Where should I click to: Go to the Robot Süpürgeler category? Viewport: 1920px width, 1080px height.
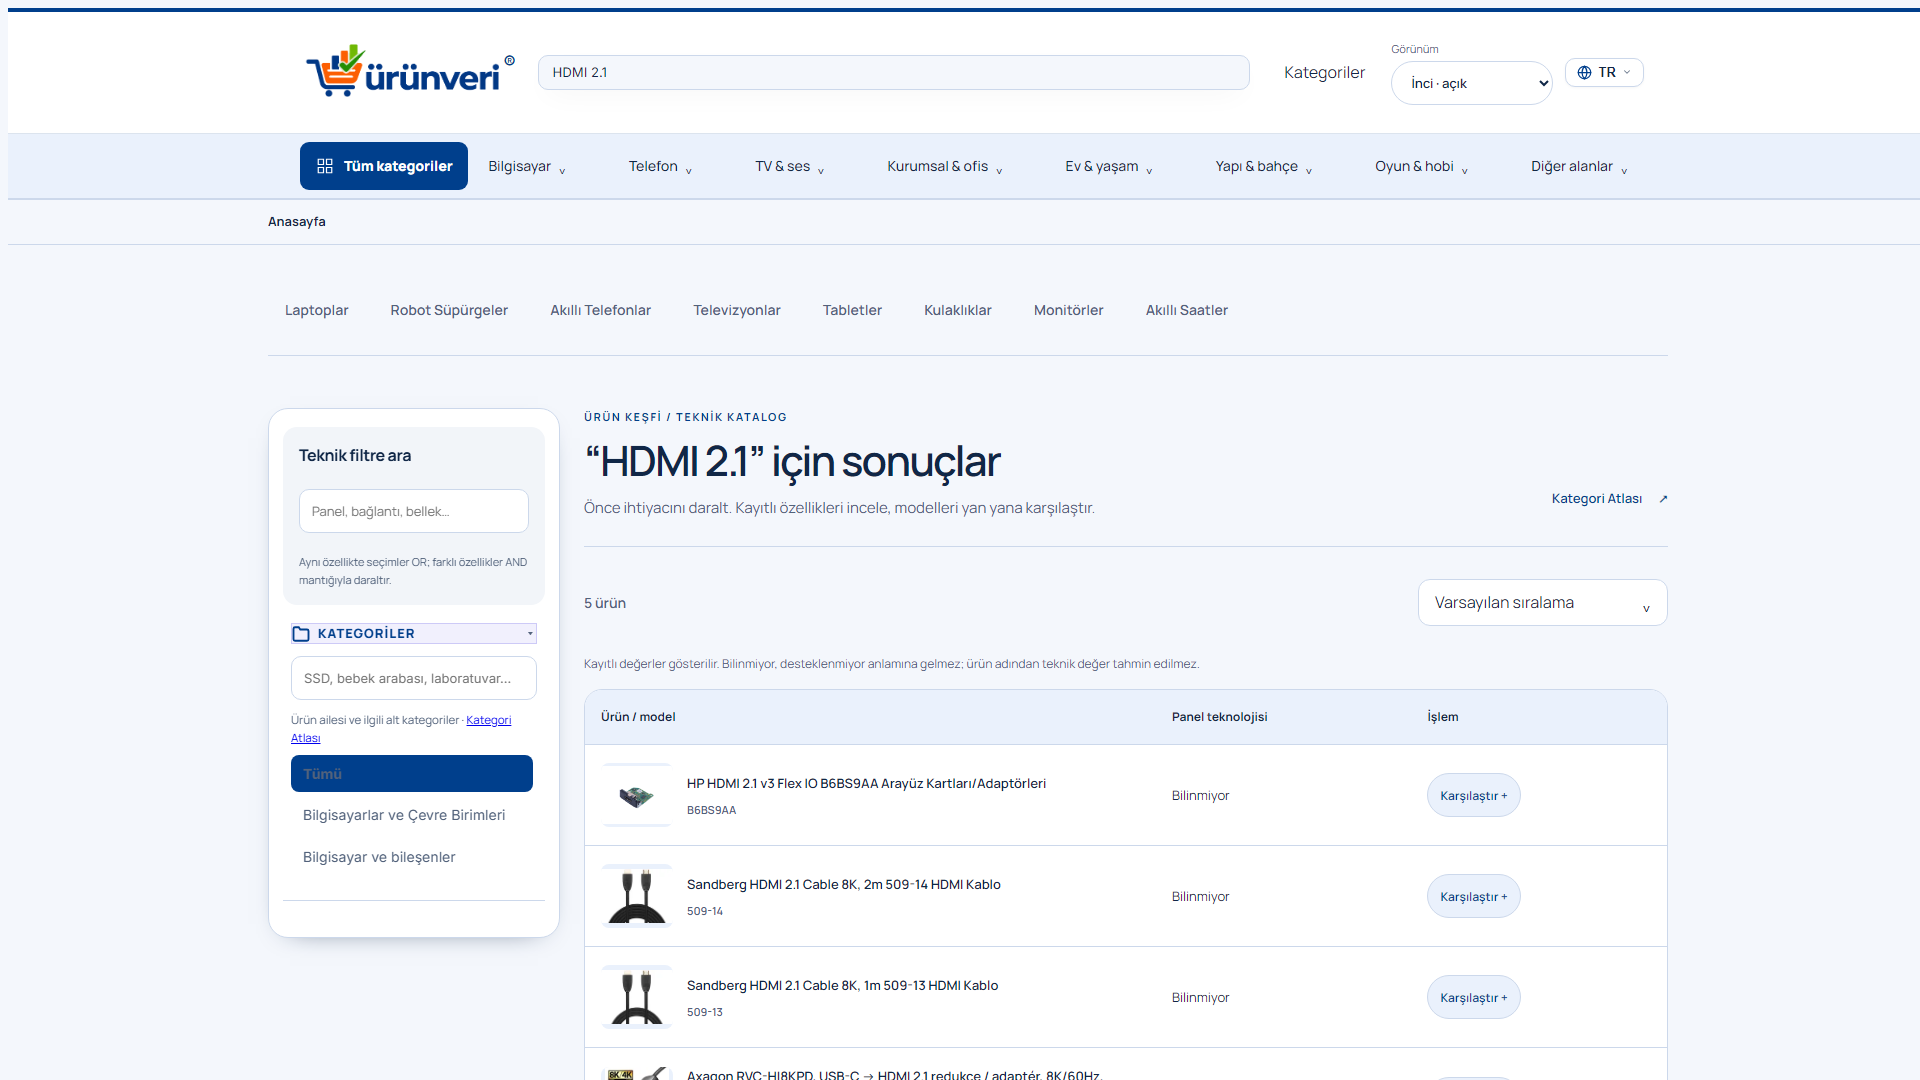449,310
